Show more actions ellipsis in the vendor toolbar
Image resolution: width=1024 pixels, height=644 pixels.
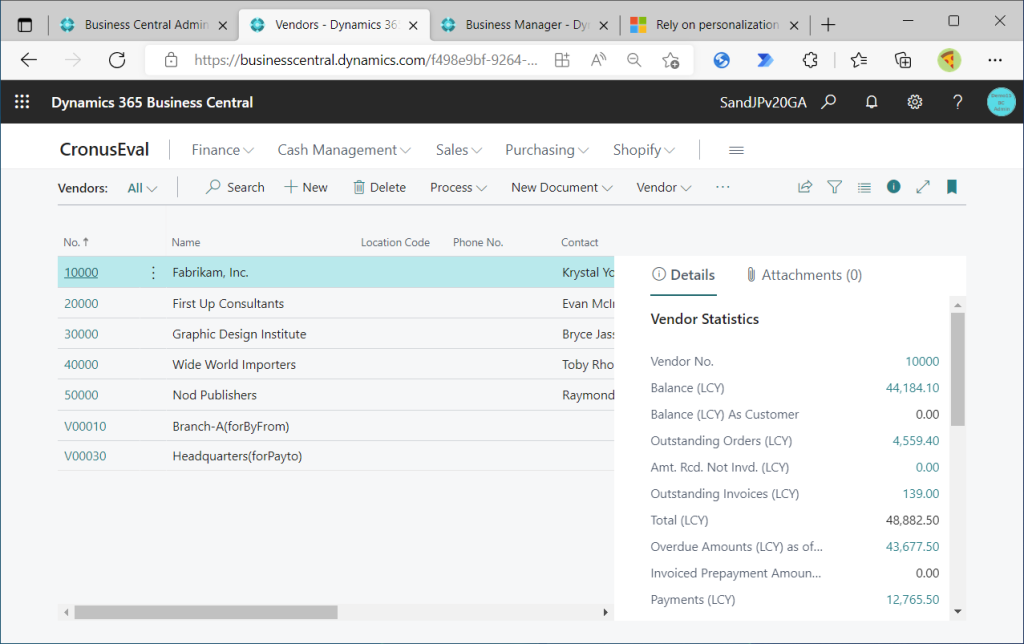[x=722, y=187]
